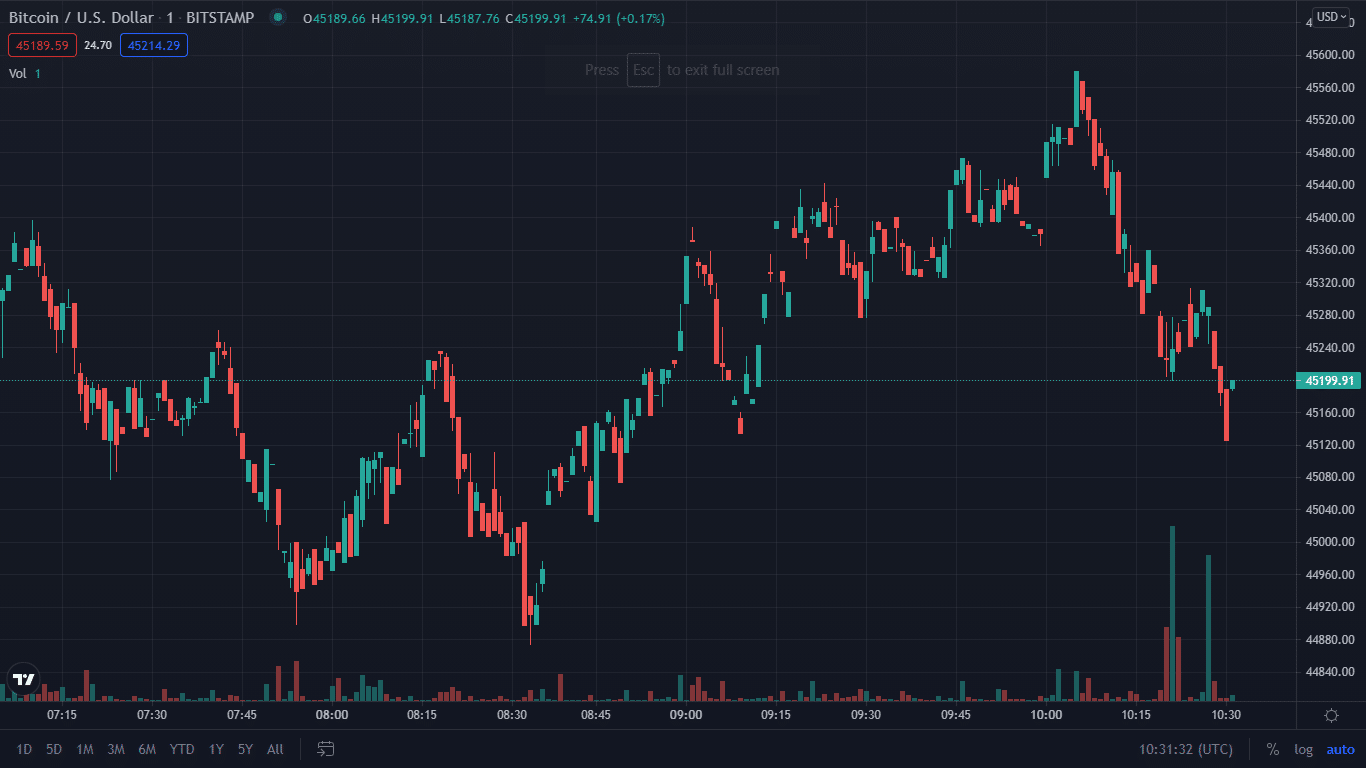Switch to the 5Y time range
The image size is (1366, 768).
click(x=245, y=749)
